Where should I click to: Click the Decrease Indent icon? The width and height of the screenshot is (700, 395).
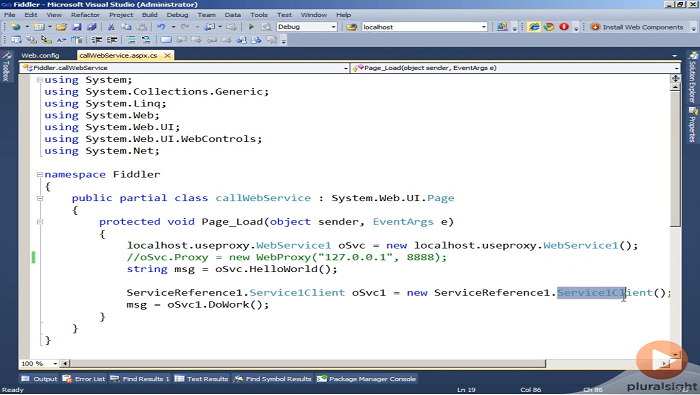pos(97,40)
